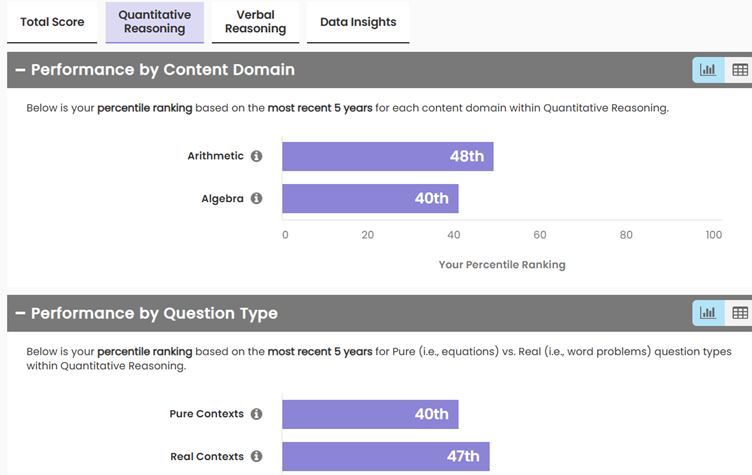
Task: Click the Performance by Content Domain heading
Action: (x=163, y=71)
